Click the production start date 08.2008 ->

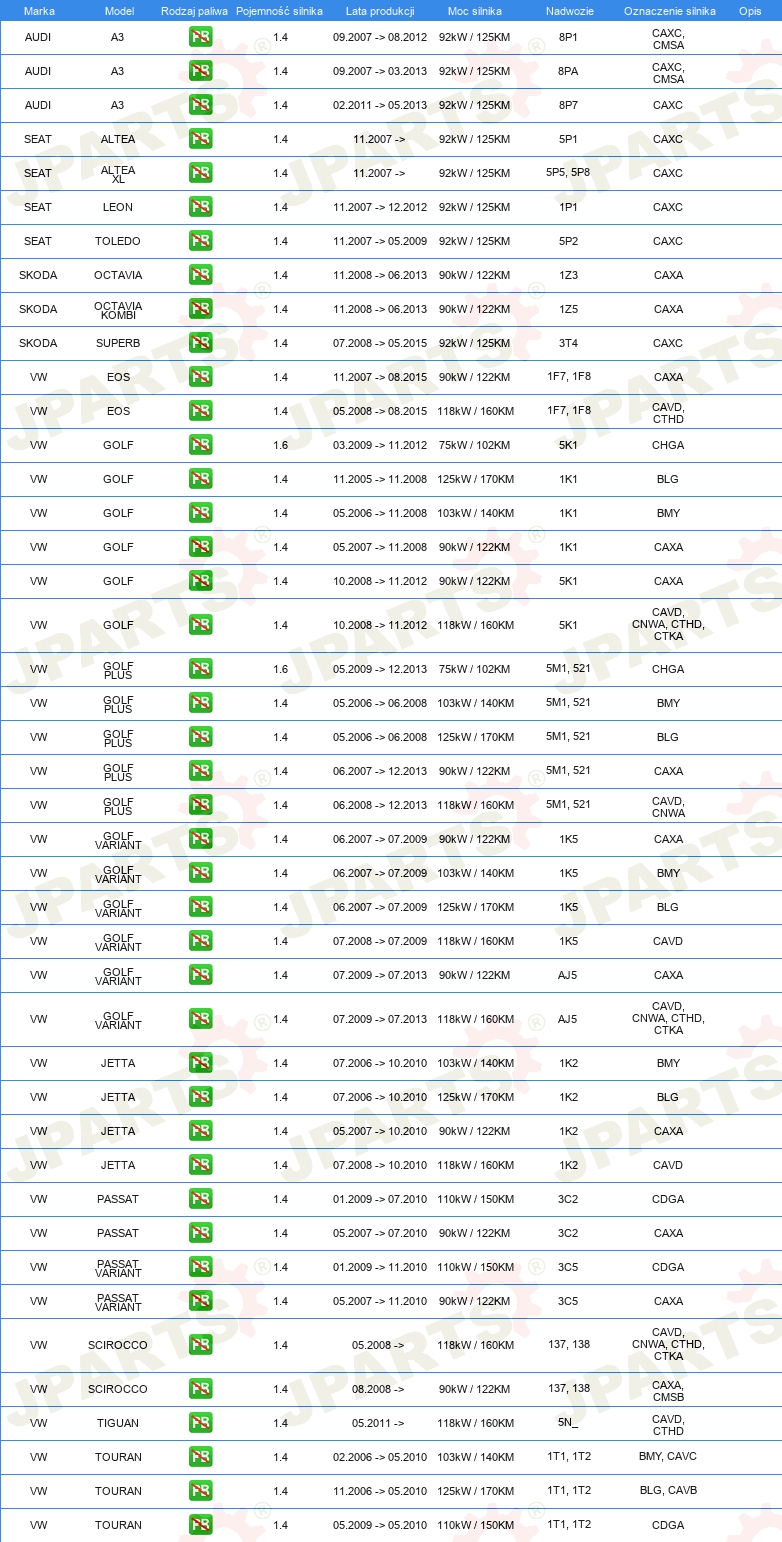tap(378, 1389)
